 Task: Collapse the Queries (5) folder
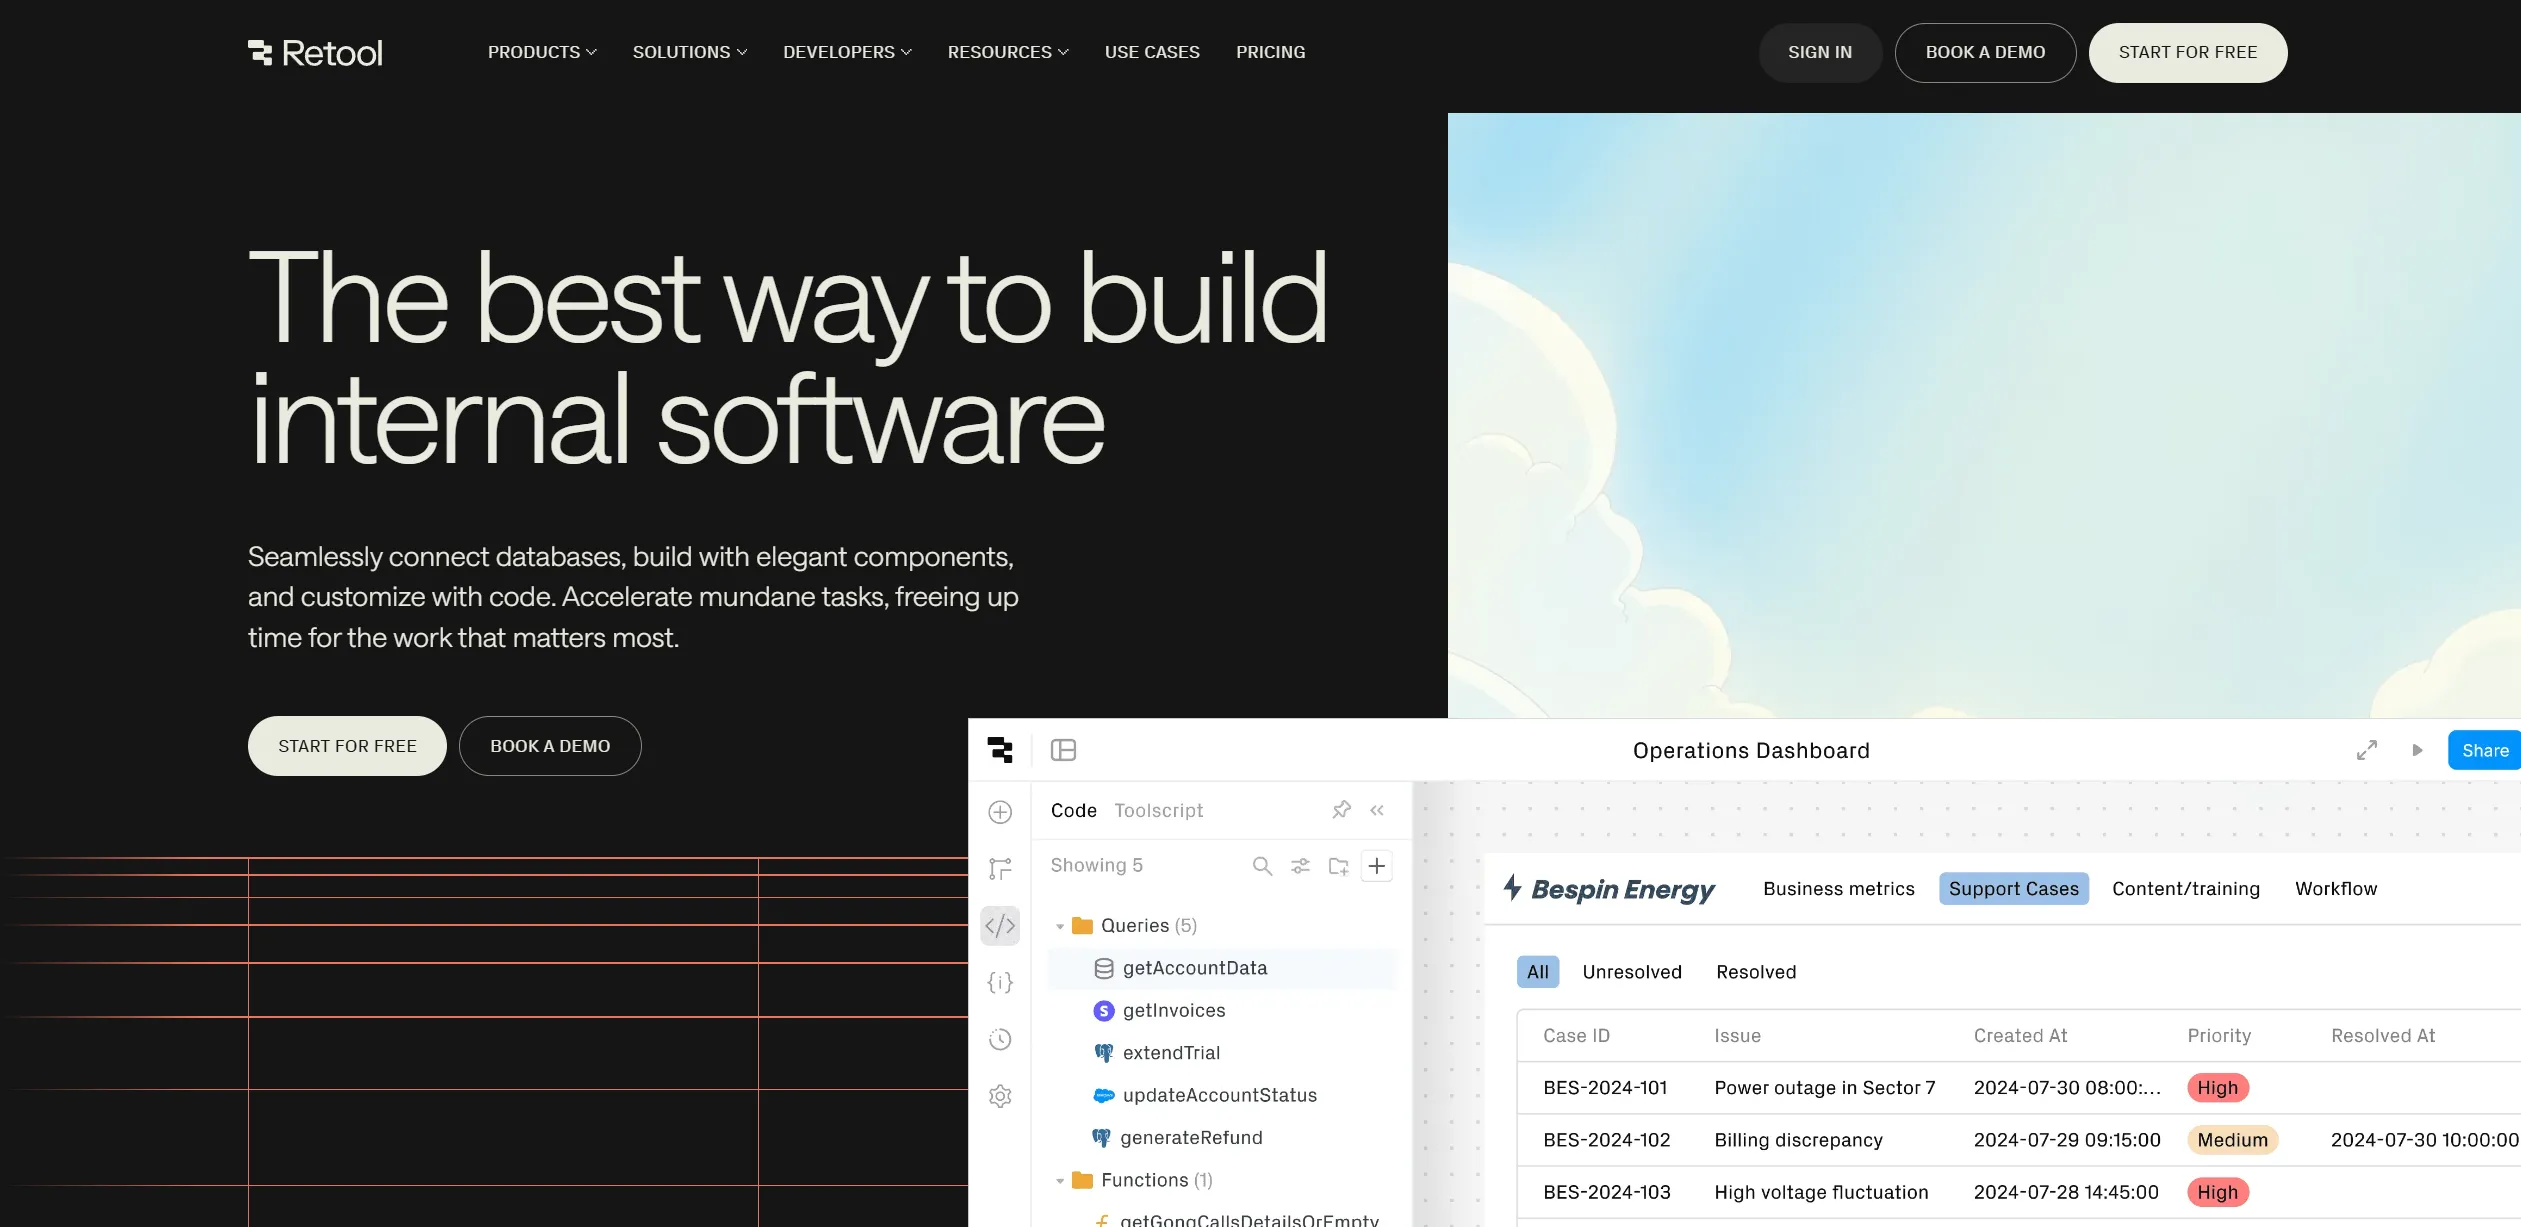tap(1060, 925)
